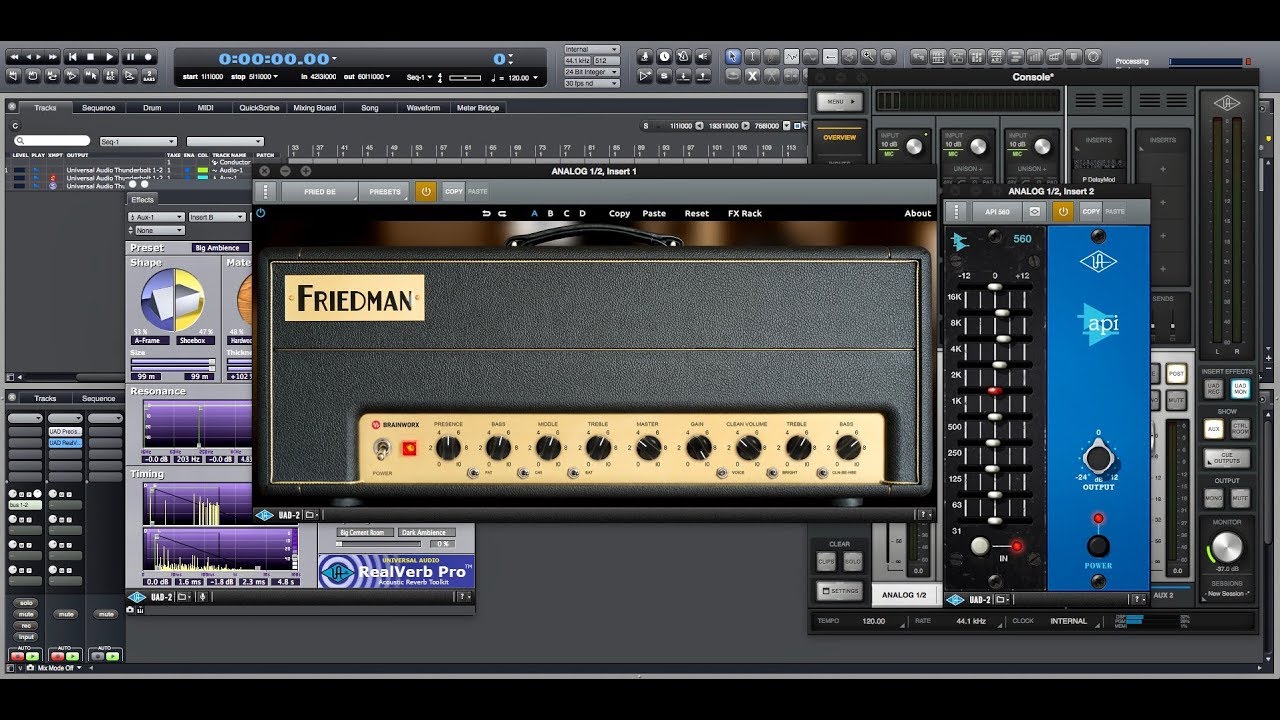Click FX Rack in Friedman plugin

coord(745,213)
